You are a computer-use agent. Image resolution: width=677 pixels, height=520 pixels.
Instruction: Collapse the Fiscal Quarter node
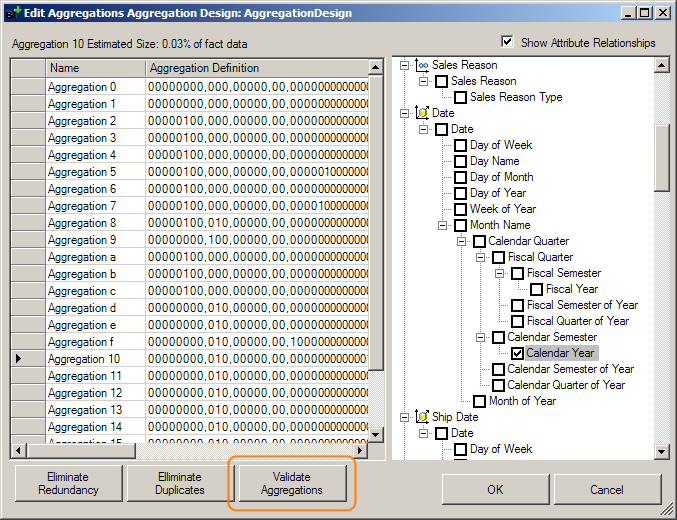481,257
